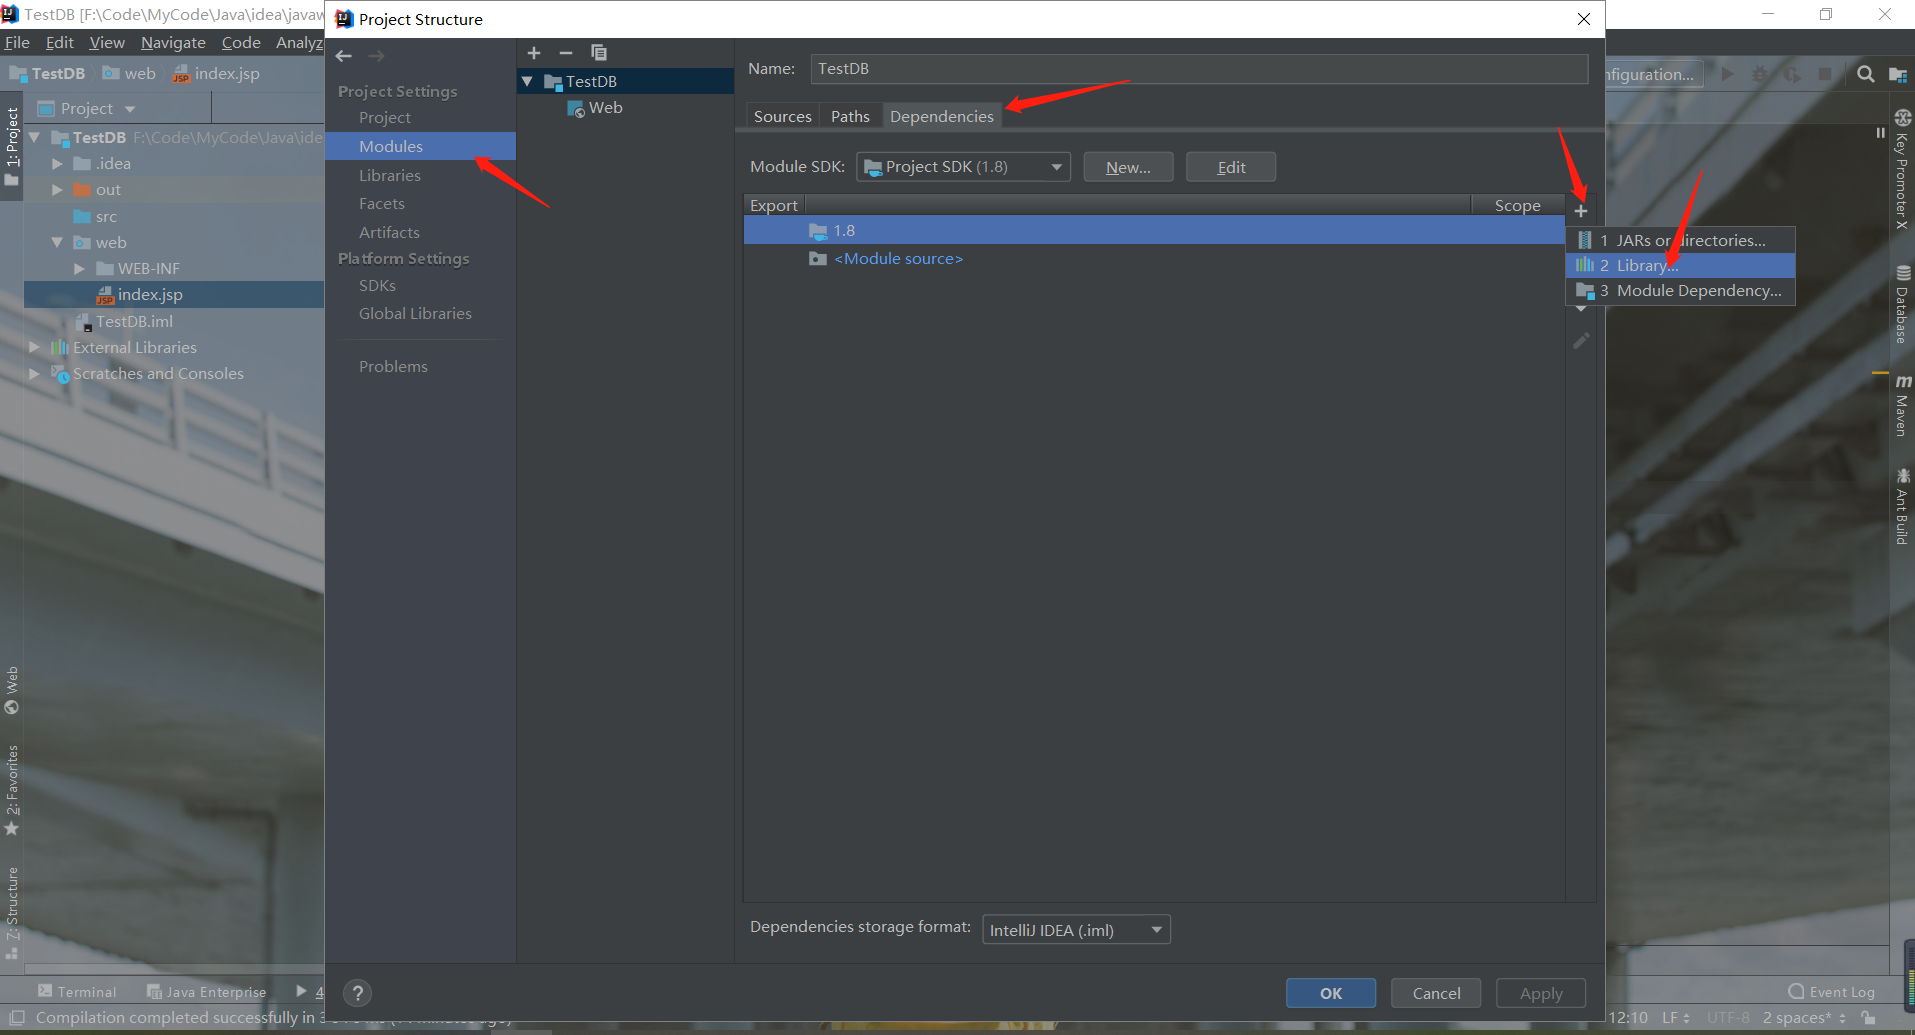The width and height of the screenshot is (1915, 1035).
Task: Switch to the Sources tab
Action: (x=782, y=116)
